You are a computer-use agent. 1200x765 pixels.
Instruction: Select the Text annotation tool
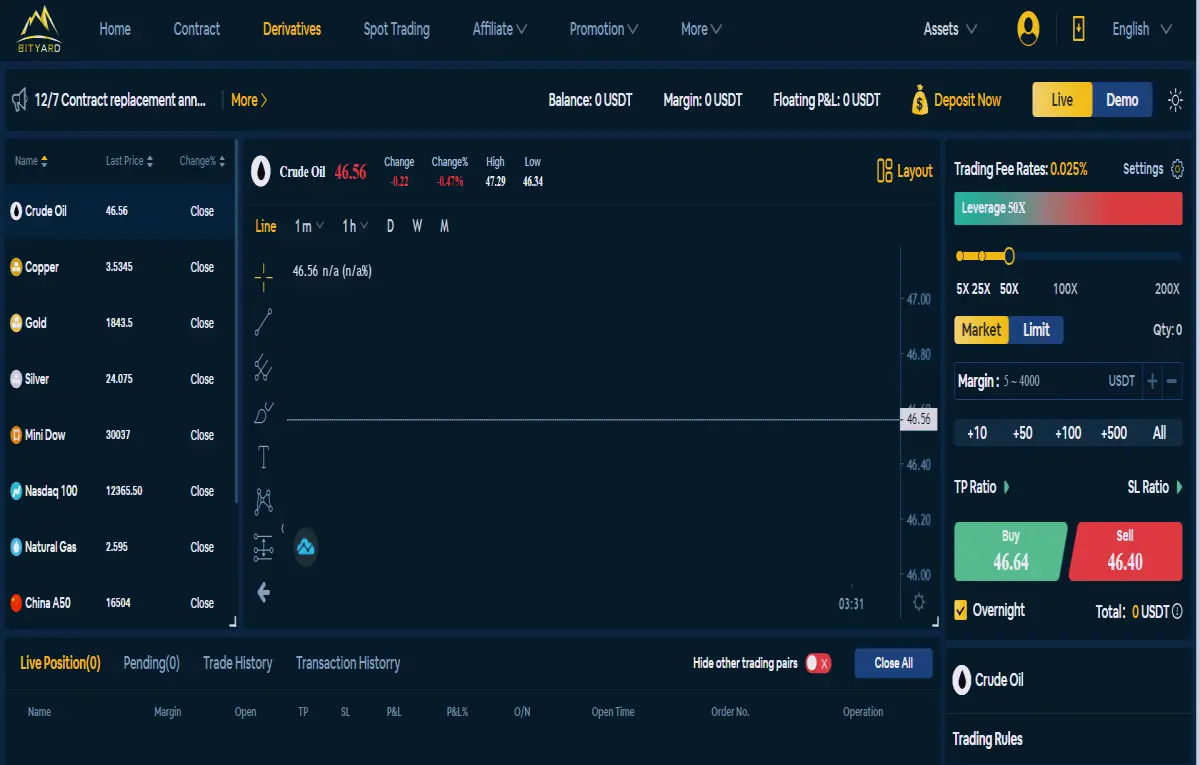tap(263, 457)
